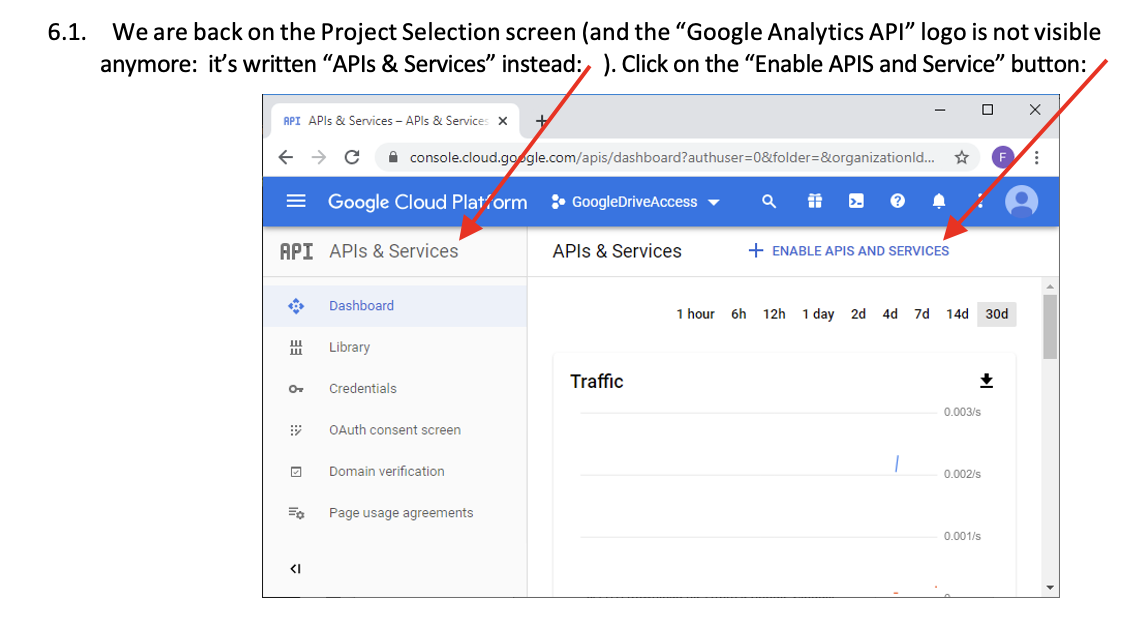Show notifications bell icon
Screen dimensions: 1142x642
pos(938,201)
